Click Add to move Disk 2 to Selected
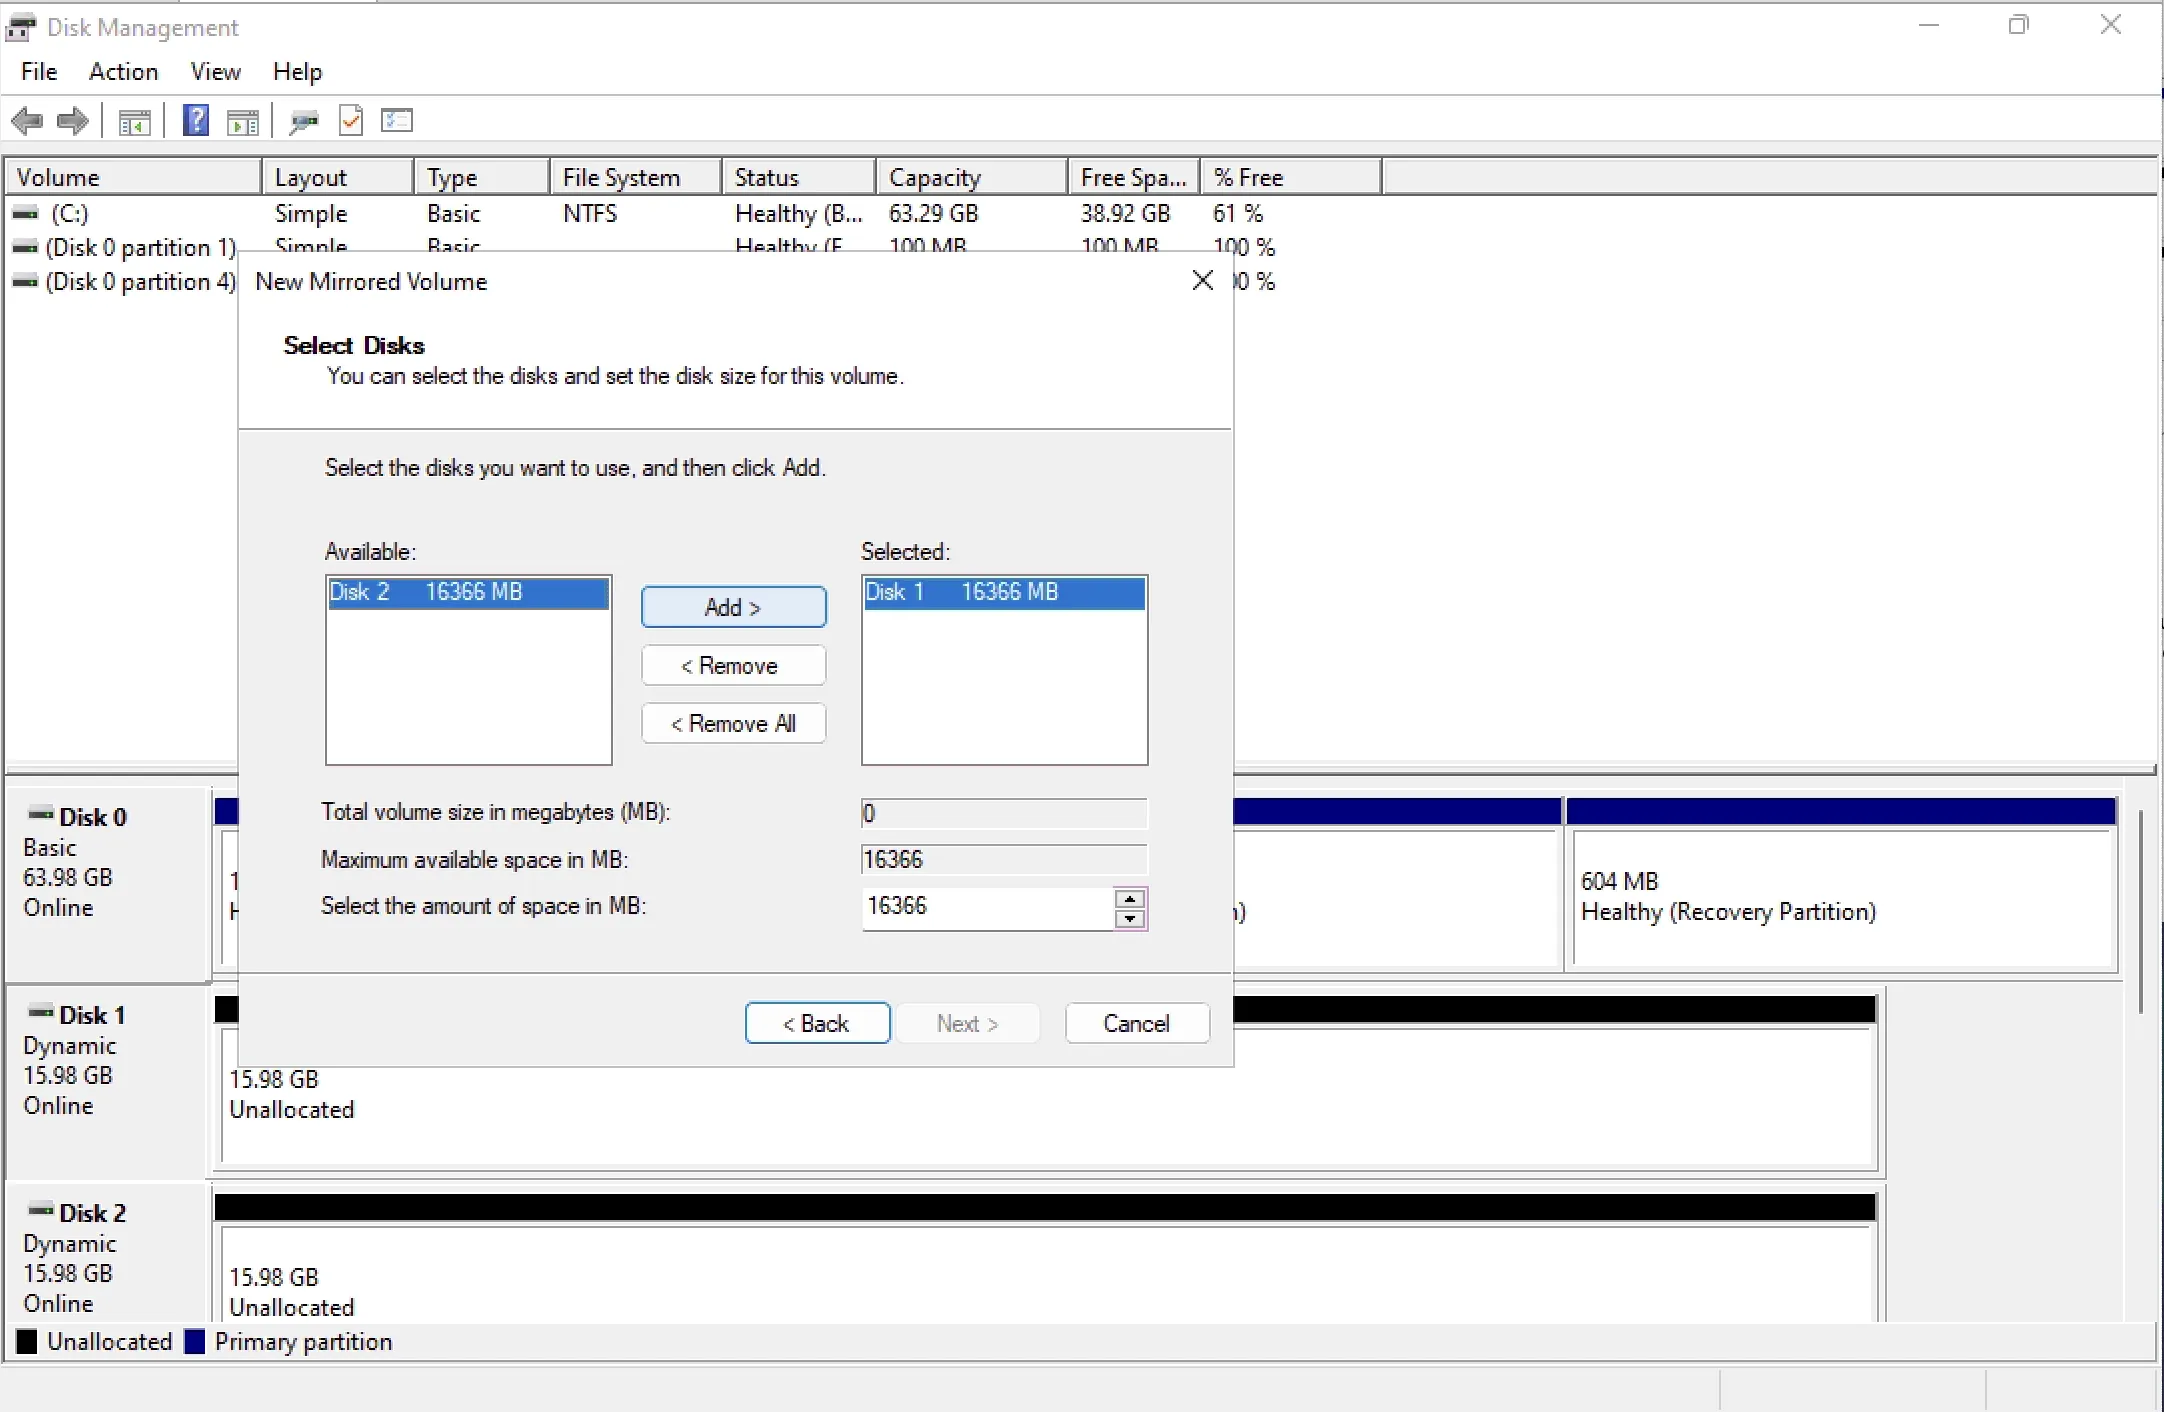Viewport: 2164px width, 1412px height. coord(732,607)
